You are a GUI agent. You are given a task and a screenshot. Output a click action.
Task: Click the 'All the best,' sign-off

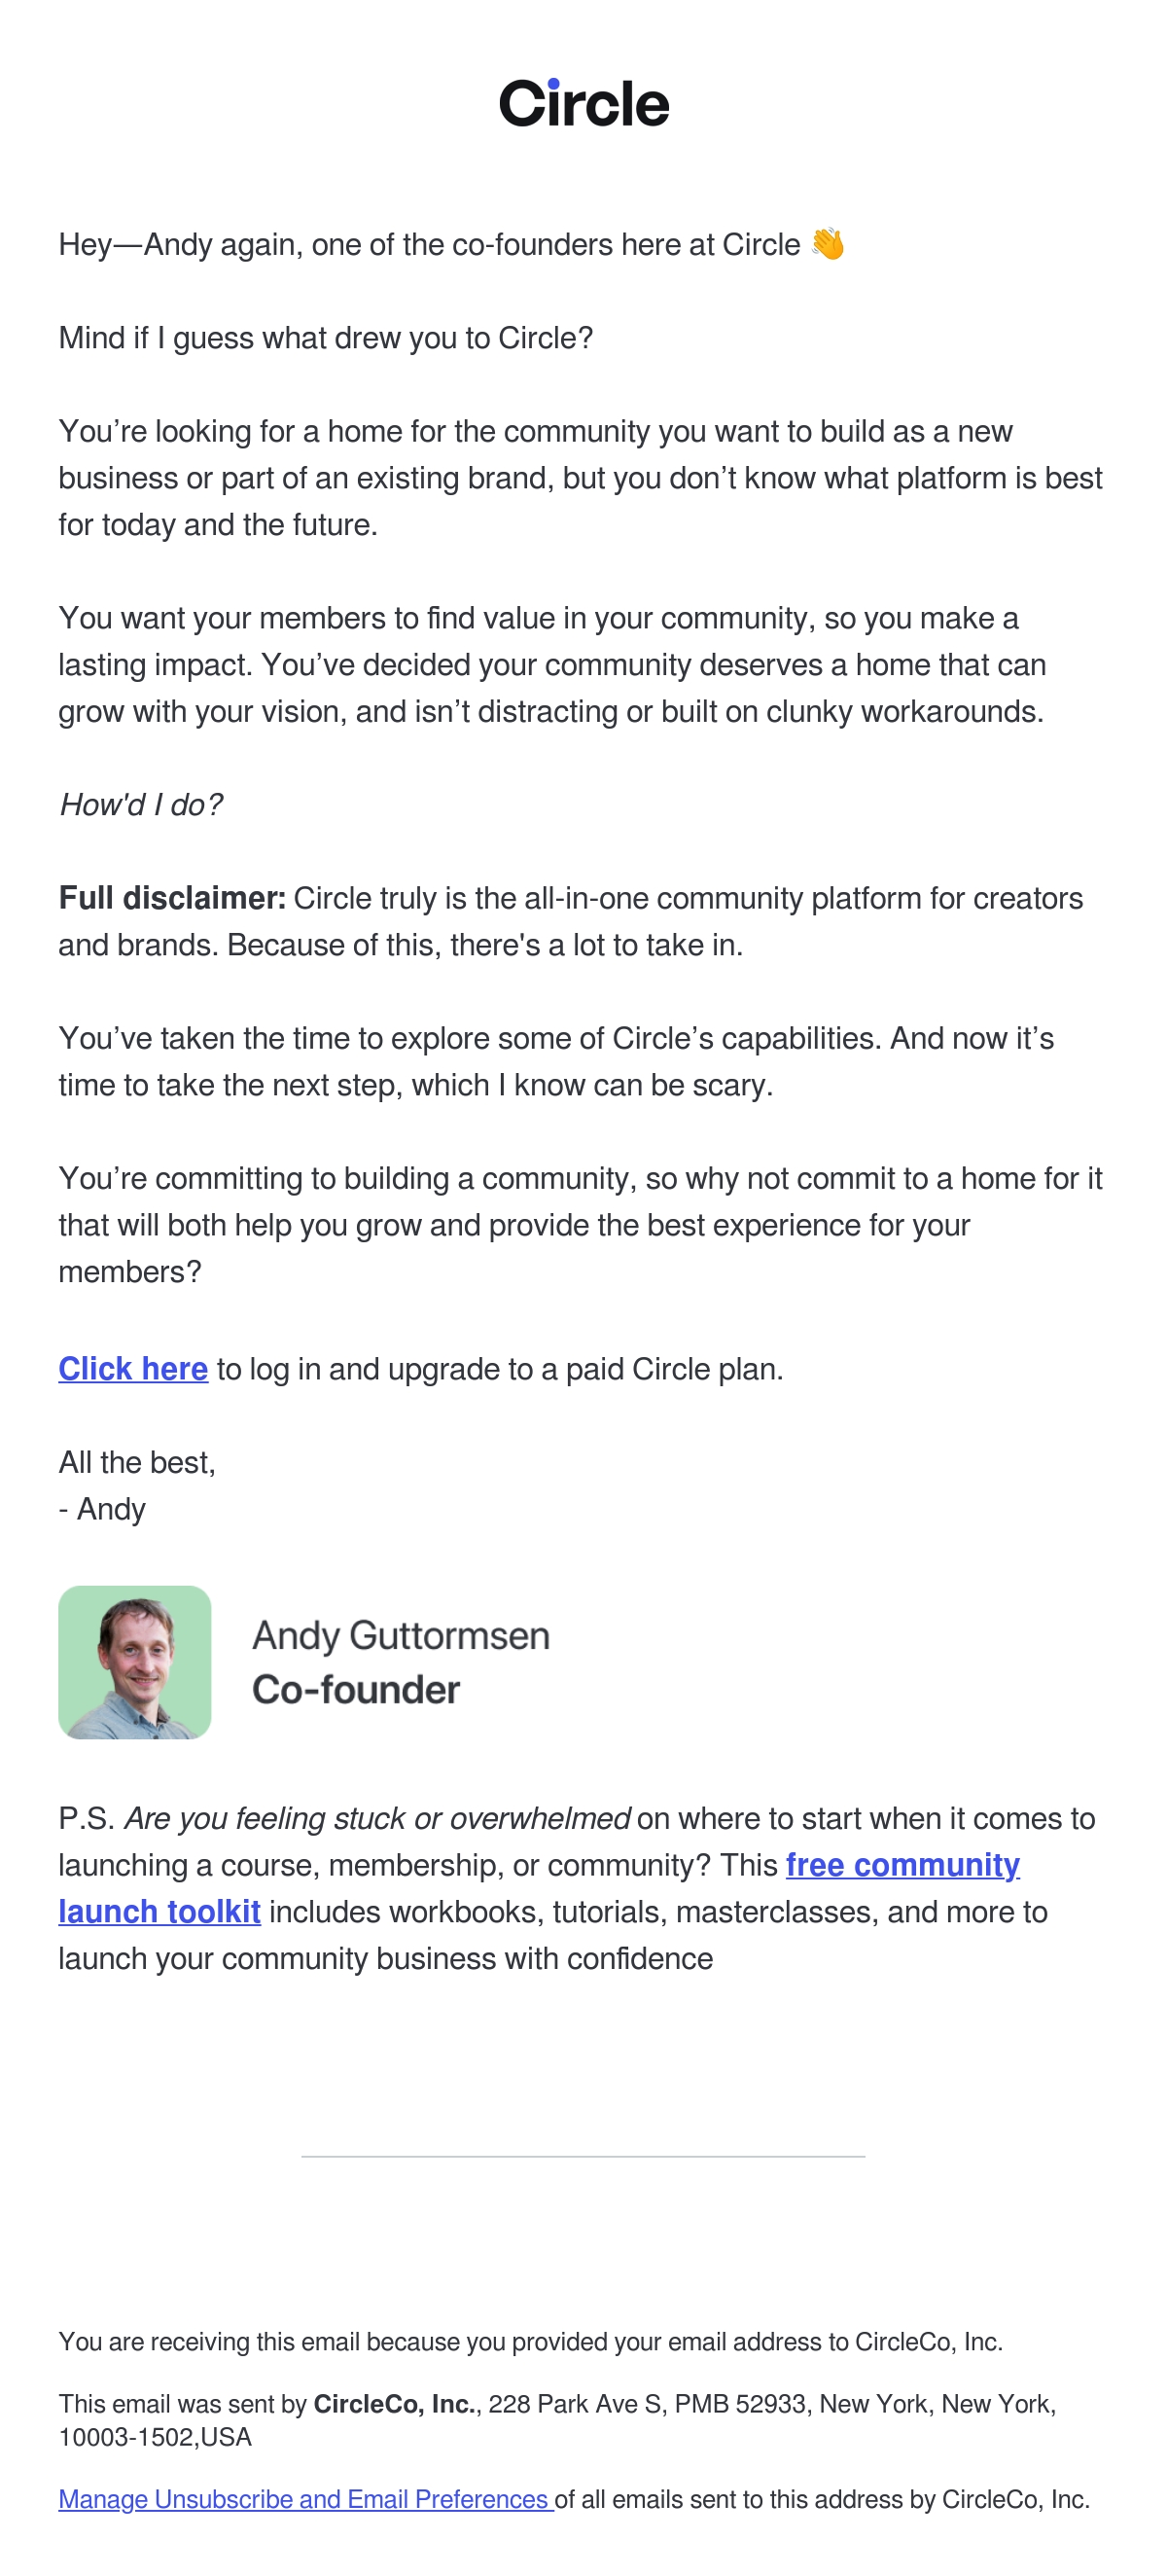coord(137,1462)
